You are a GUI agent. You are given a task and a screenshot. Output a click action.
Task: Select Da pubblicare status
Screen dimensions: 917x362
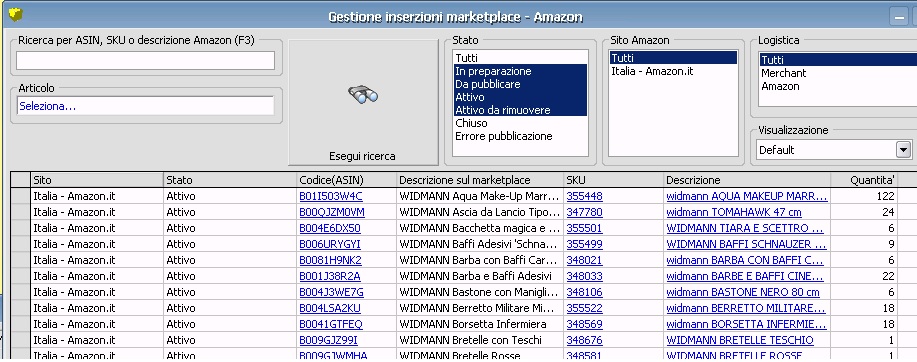[520, 84]
